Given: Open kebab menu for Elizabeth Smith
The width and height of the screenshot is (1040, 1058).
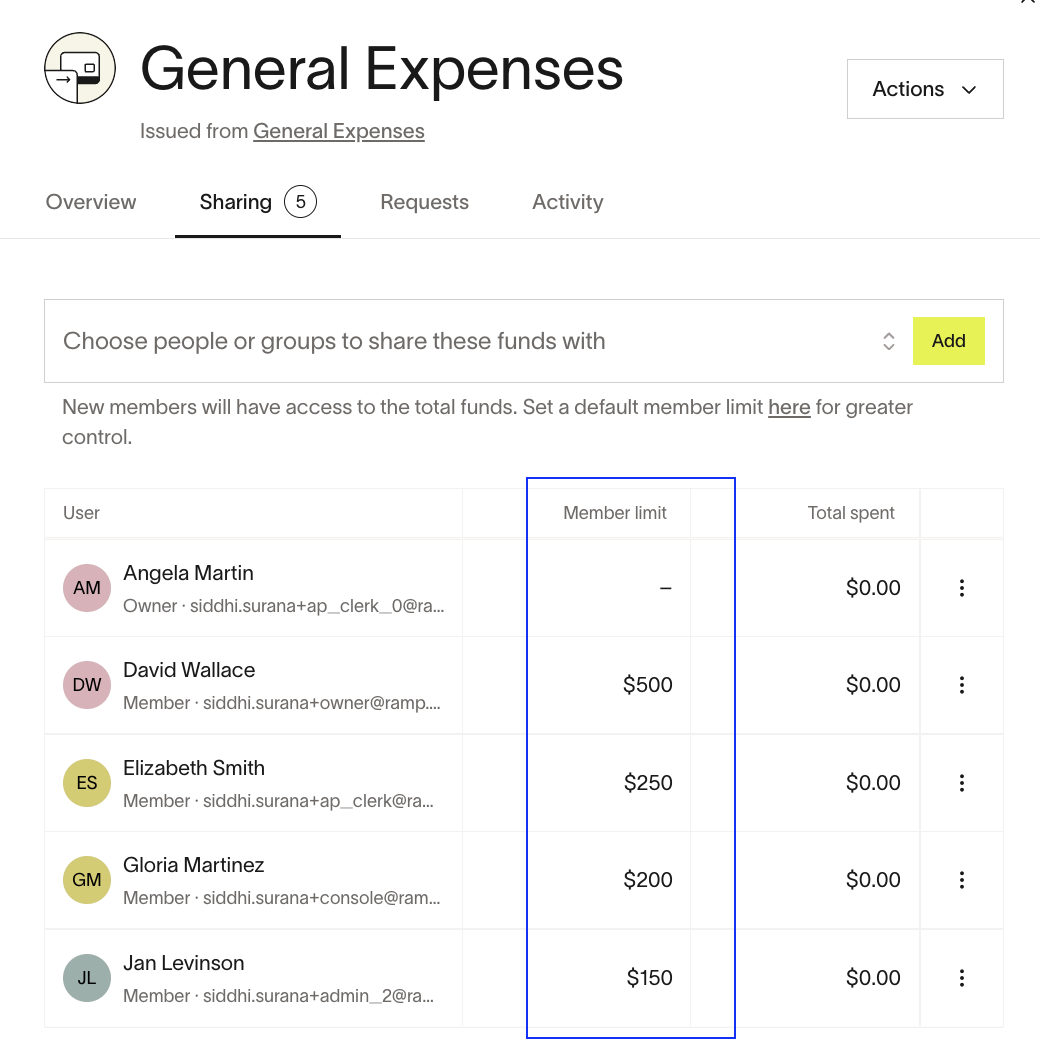Looking at the screenshot, I should 961,783.
